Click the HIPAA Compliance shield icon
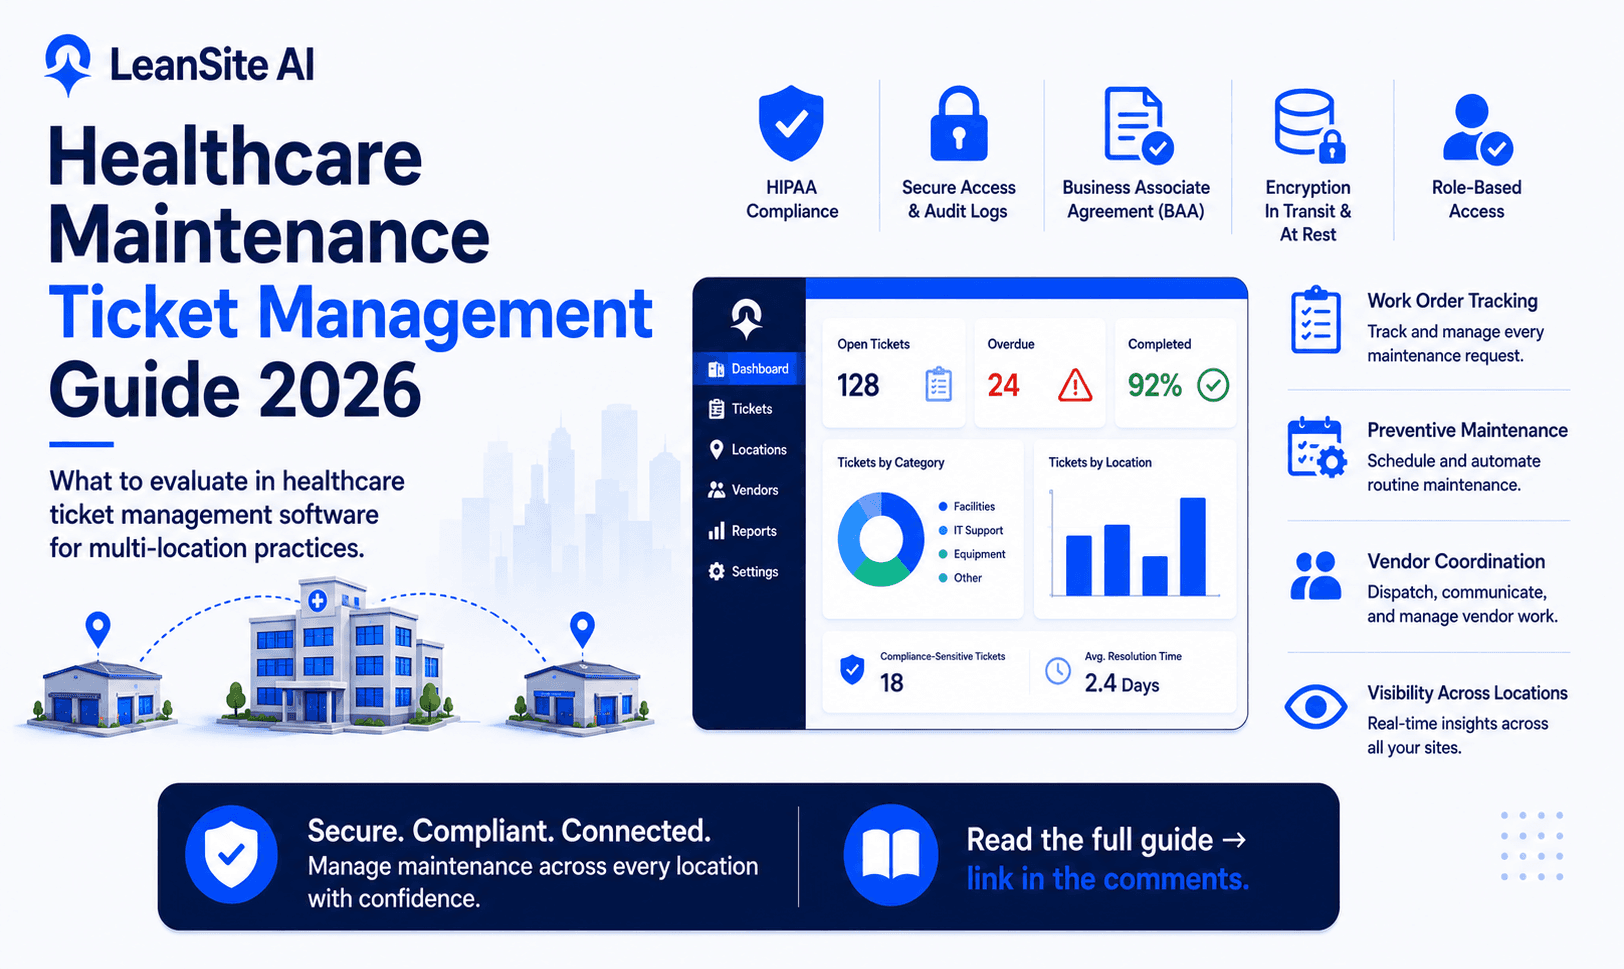1624x969 pixels. [791, 123]
